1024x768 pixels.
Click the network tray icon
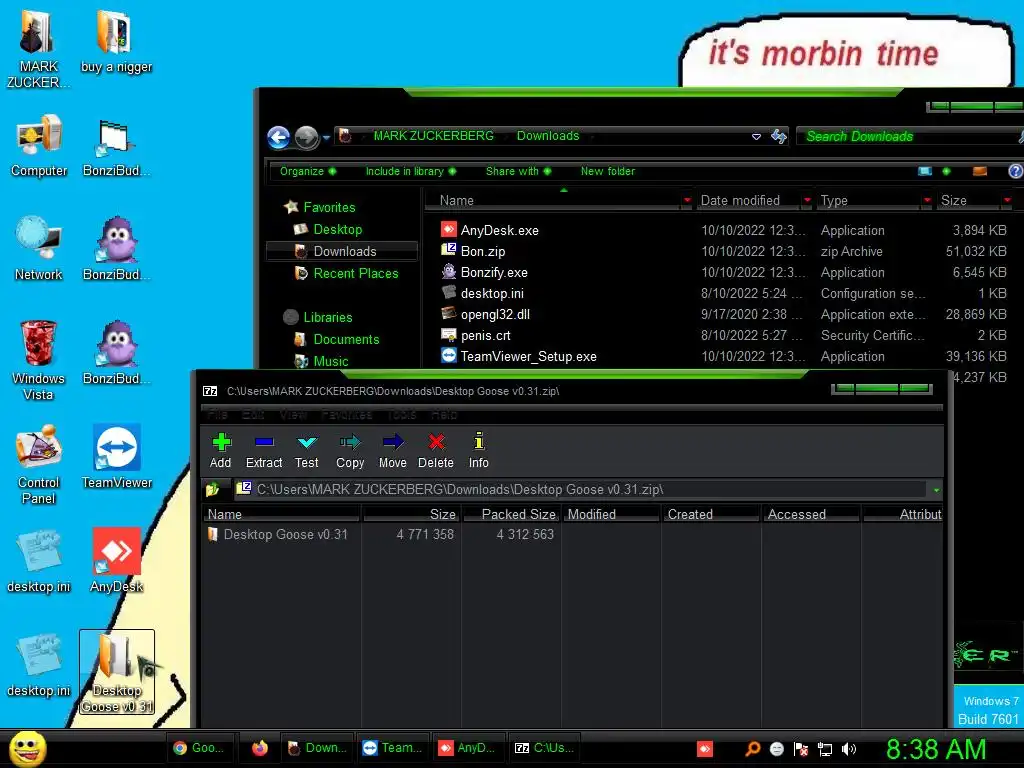click(x=825, y=749)
